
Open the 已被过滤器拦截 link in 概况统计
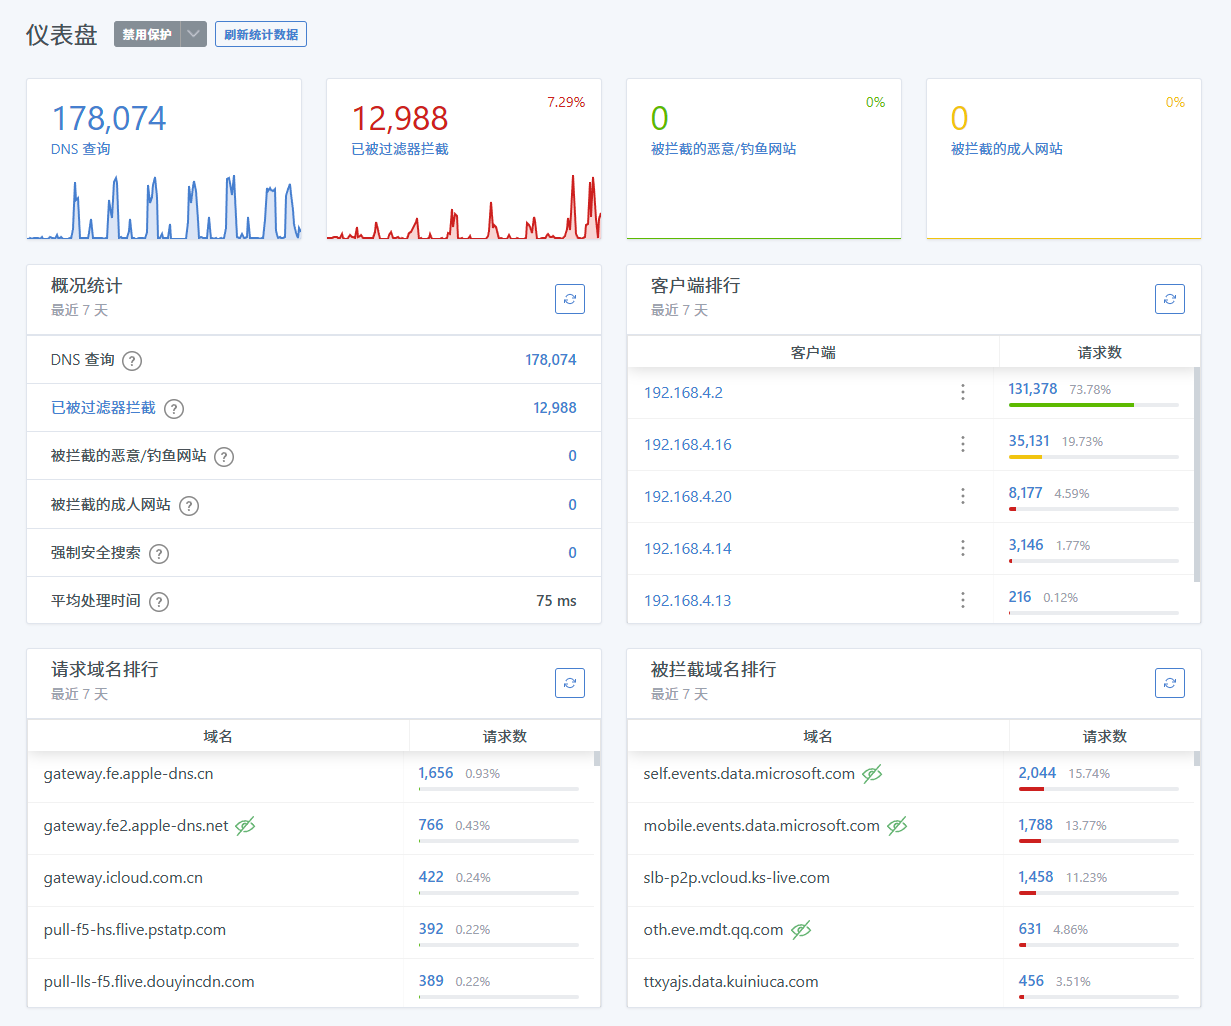(x=103, y=408)
